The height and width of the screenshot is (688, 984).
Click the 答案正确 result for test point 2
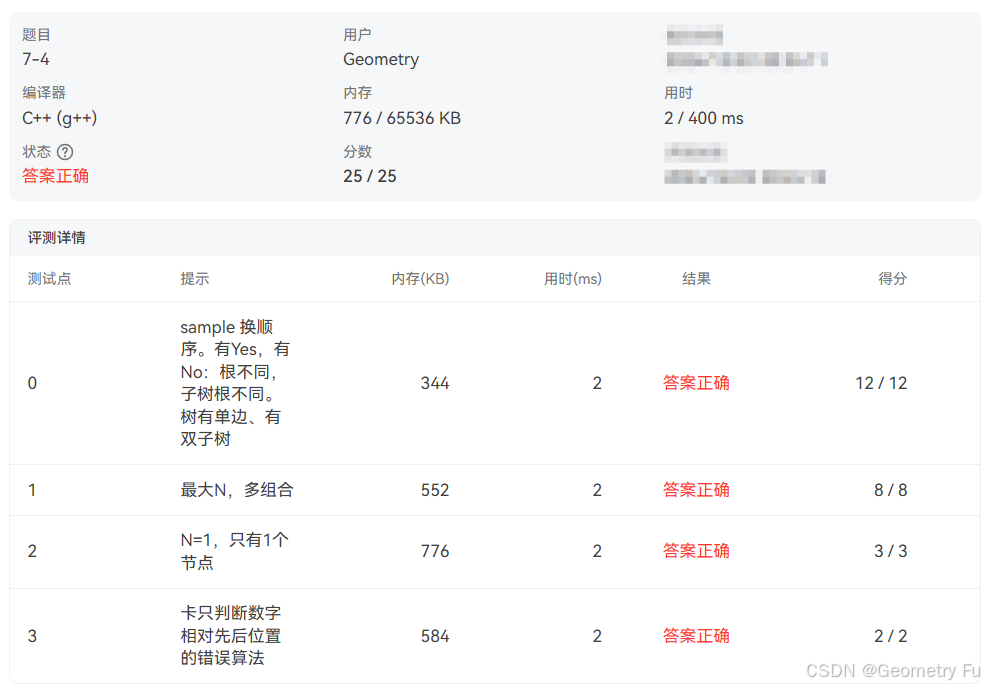click(696, 551)
